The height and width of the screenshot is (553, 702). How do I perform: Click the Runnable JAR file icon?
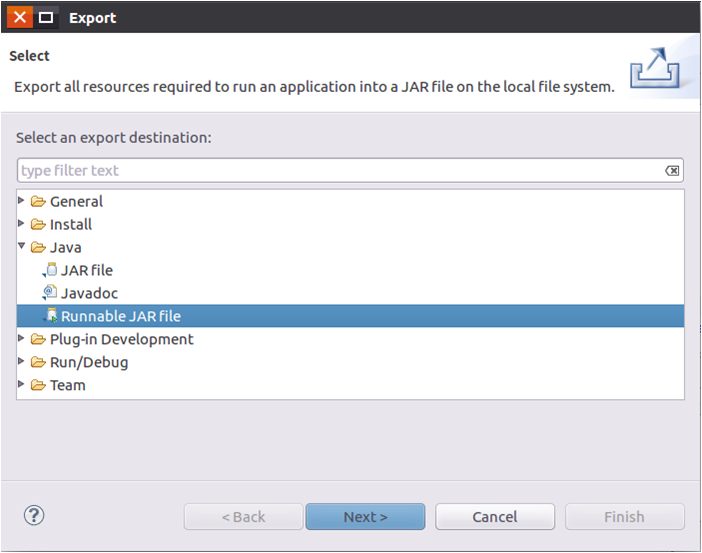(50, 316)
